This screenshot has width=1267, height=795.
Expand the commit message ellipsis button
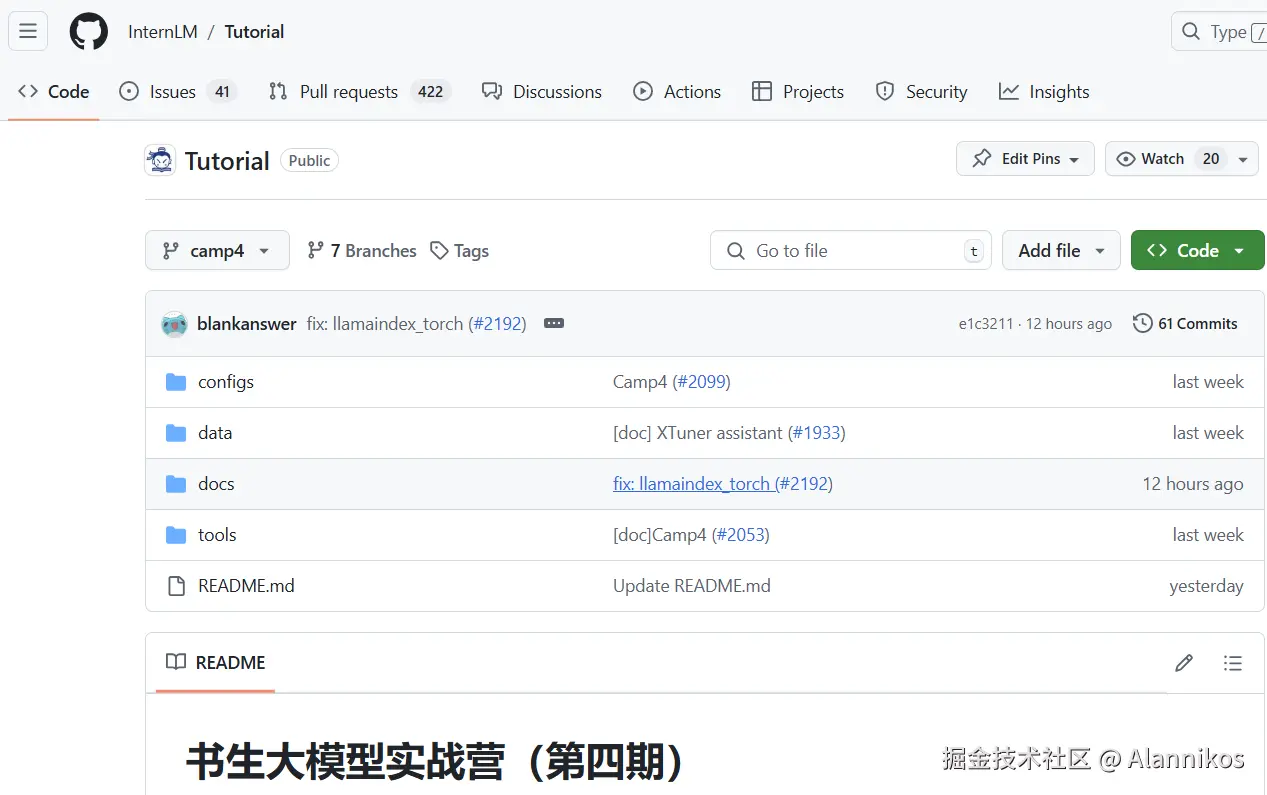tap(554, 323)
